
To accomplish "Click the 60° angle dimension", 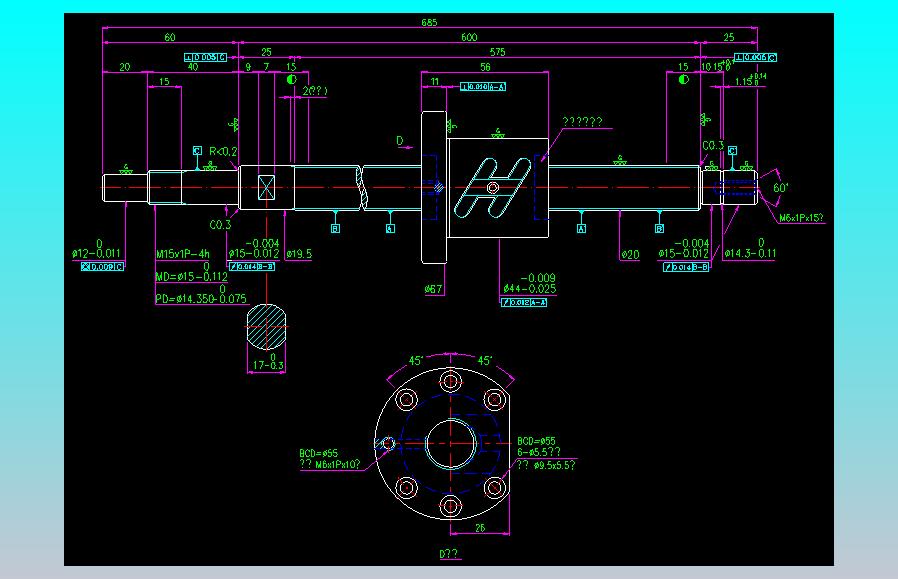I will (x=781, y=188).
